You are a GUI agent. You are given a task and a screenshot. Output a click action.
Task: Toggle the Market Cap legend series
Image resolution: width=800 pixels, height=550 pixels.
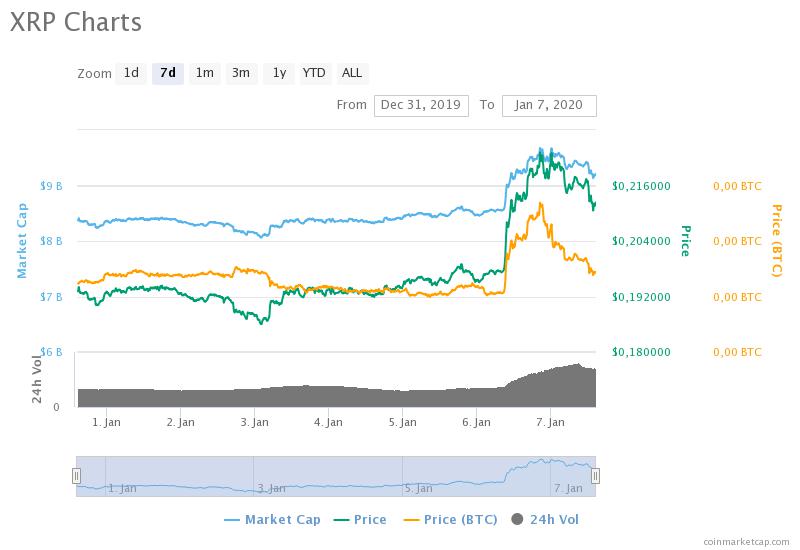point(272,519)
